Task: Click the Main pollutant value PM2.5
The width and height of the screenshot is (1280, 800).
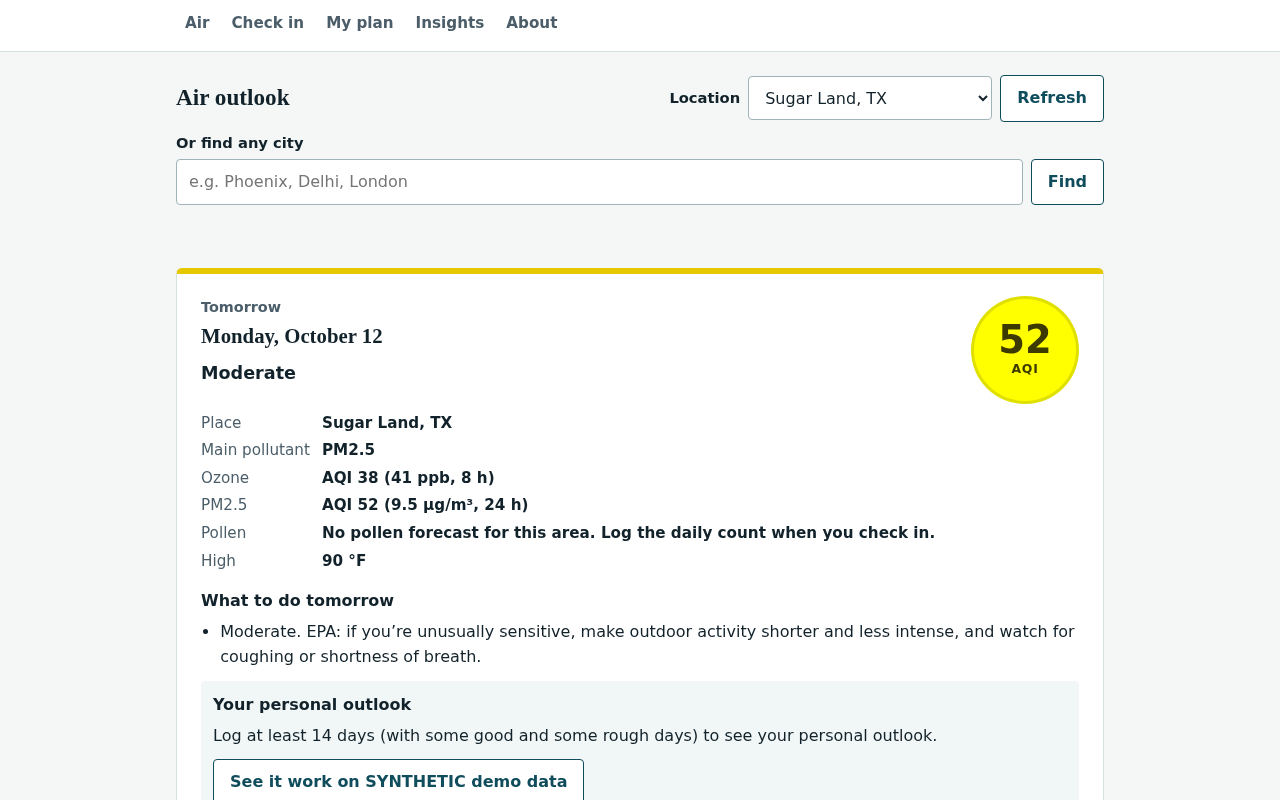Action: [348, 450]
